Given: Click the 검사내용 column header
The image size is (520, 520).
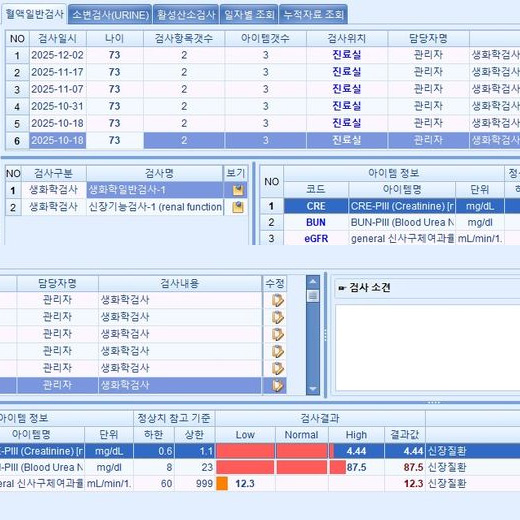Looking at the screenshot, I should (x=180, y=284).
